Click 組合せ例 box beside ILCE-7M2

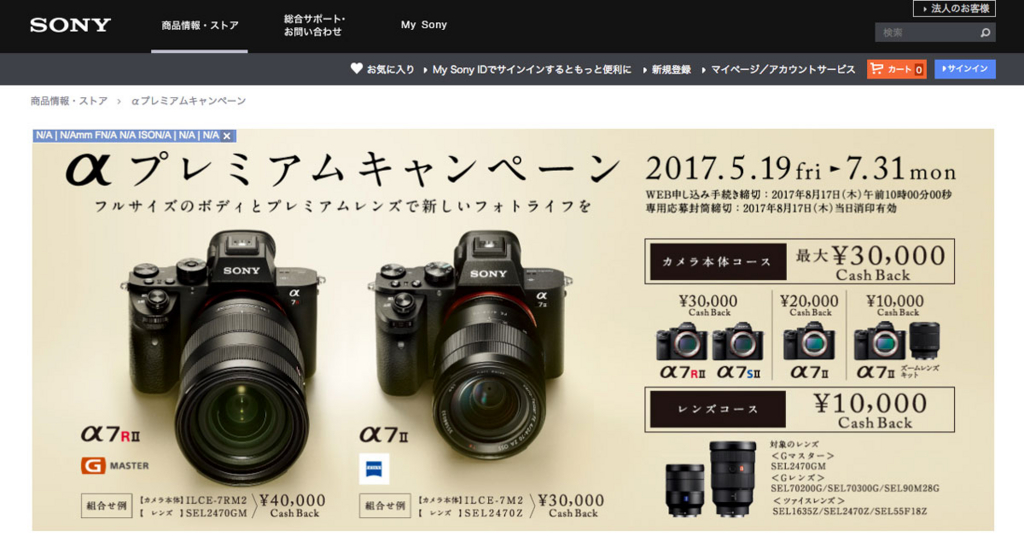coord(385,505)
